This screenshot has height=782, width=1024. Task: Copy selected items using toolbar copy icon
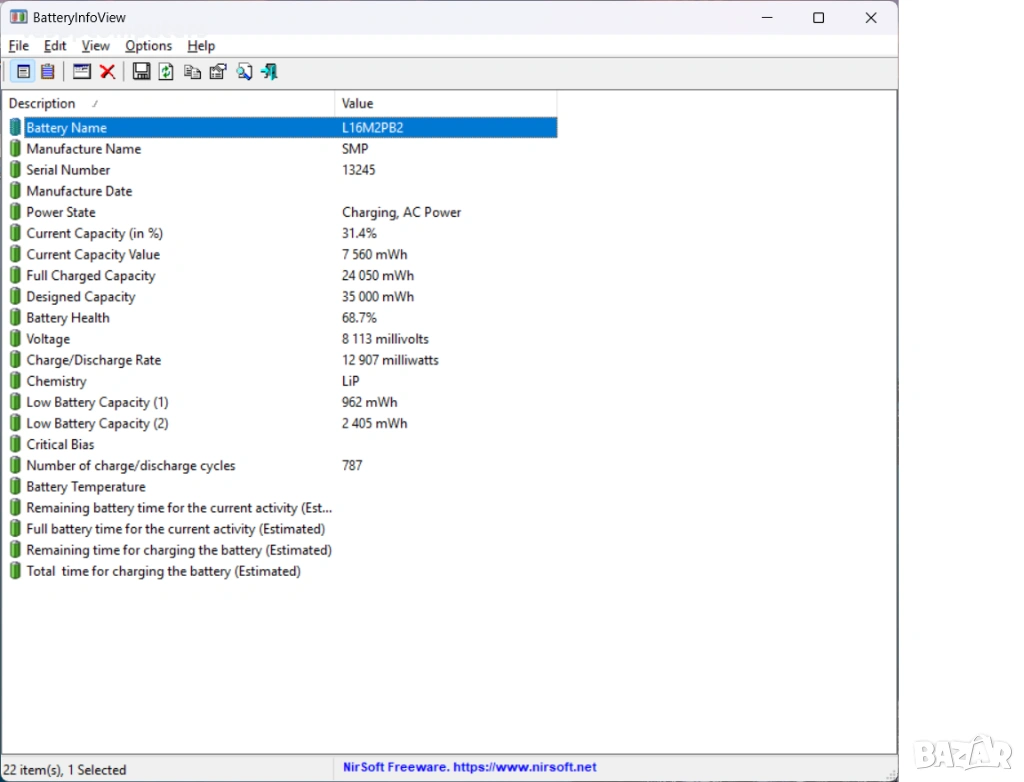[192, 72]
